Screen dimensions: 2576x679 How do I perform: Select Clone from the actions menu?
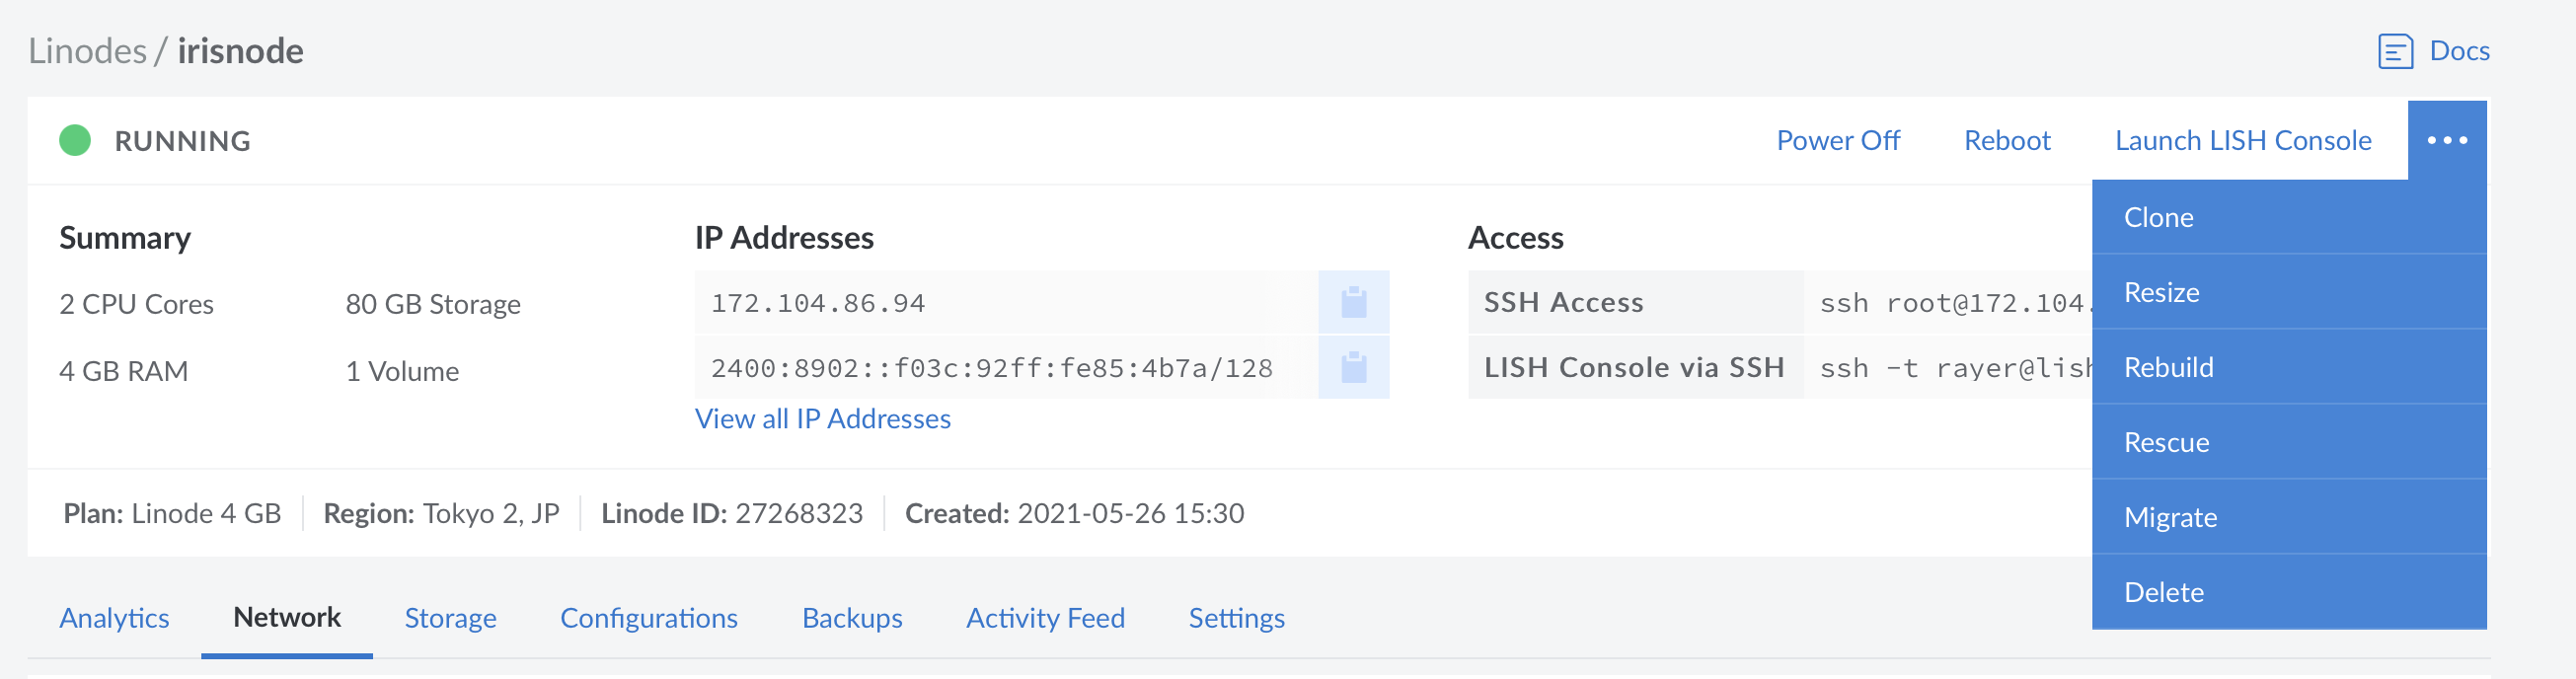click(2289, 217)
